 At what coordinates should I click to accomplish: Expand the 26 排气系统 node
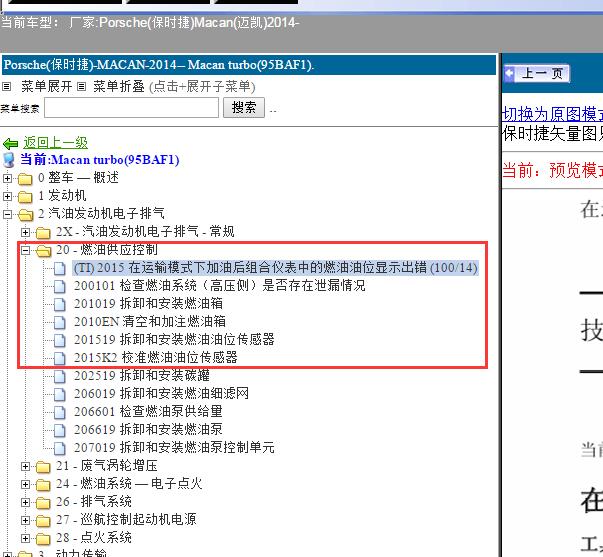tap(25, 503)
